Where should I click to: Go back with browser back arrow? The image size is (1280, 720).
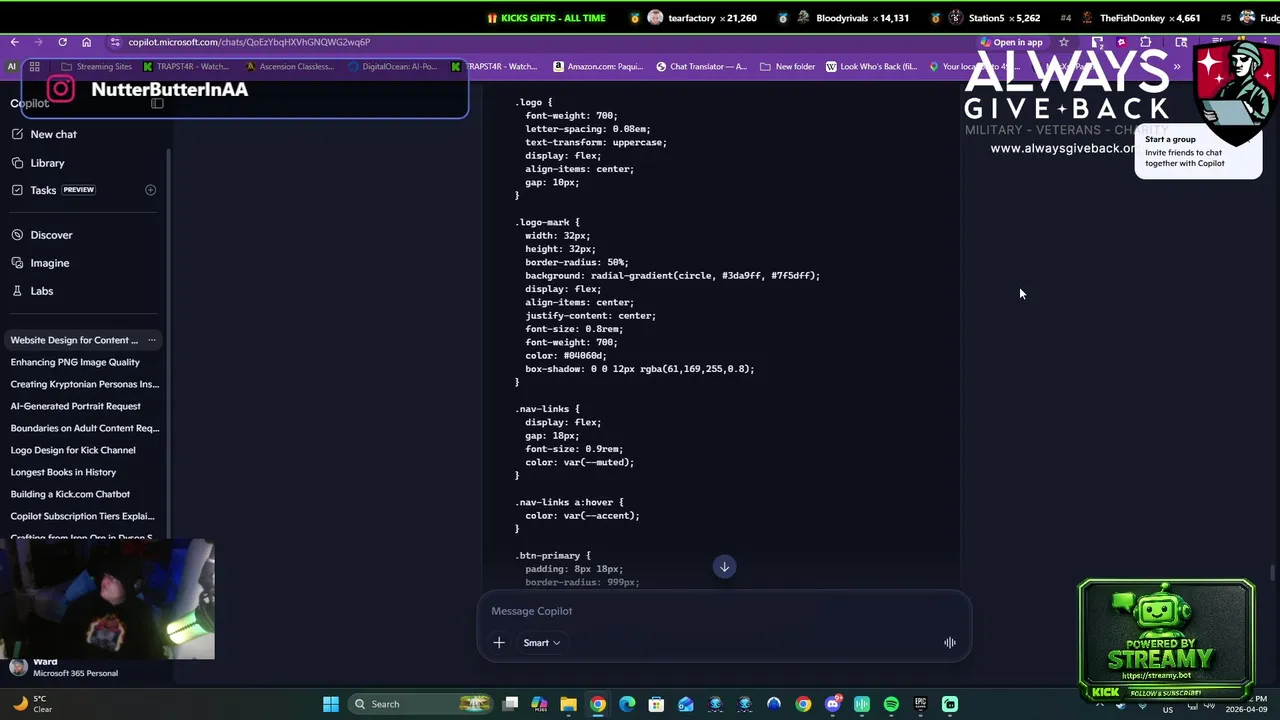click(14, 42)
